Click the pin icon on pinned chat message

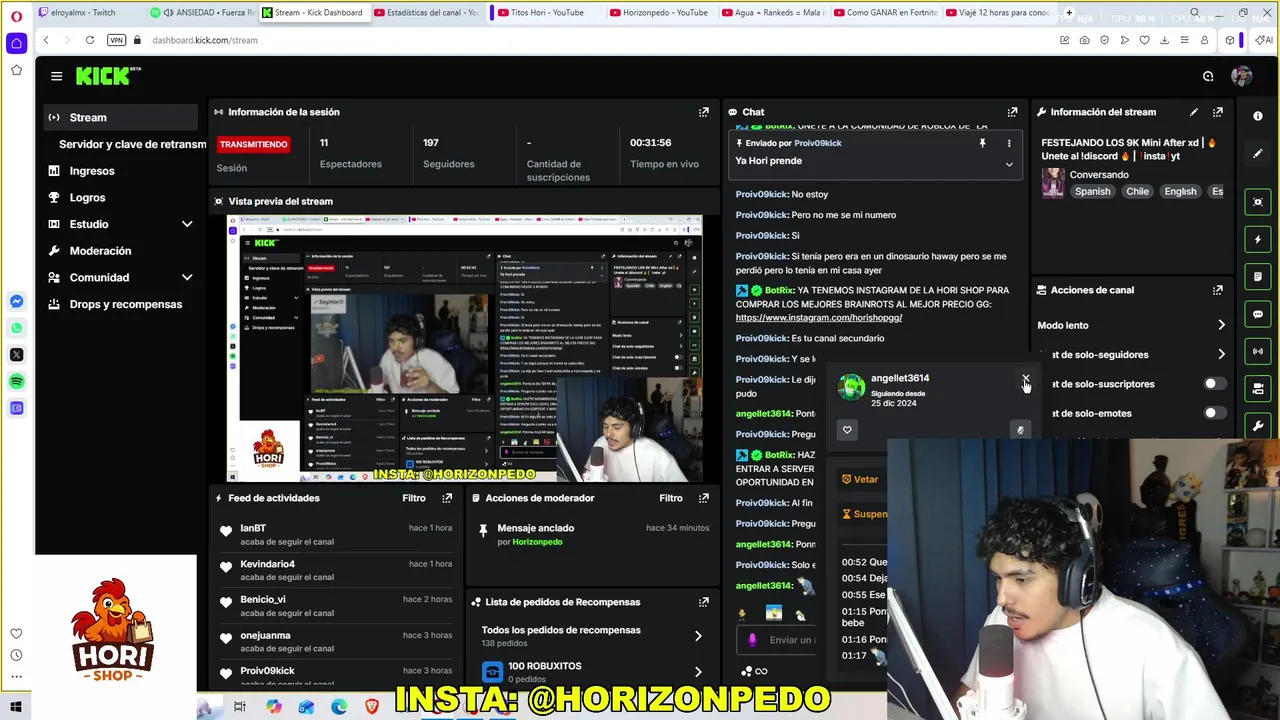coord(982,143)
